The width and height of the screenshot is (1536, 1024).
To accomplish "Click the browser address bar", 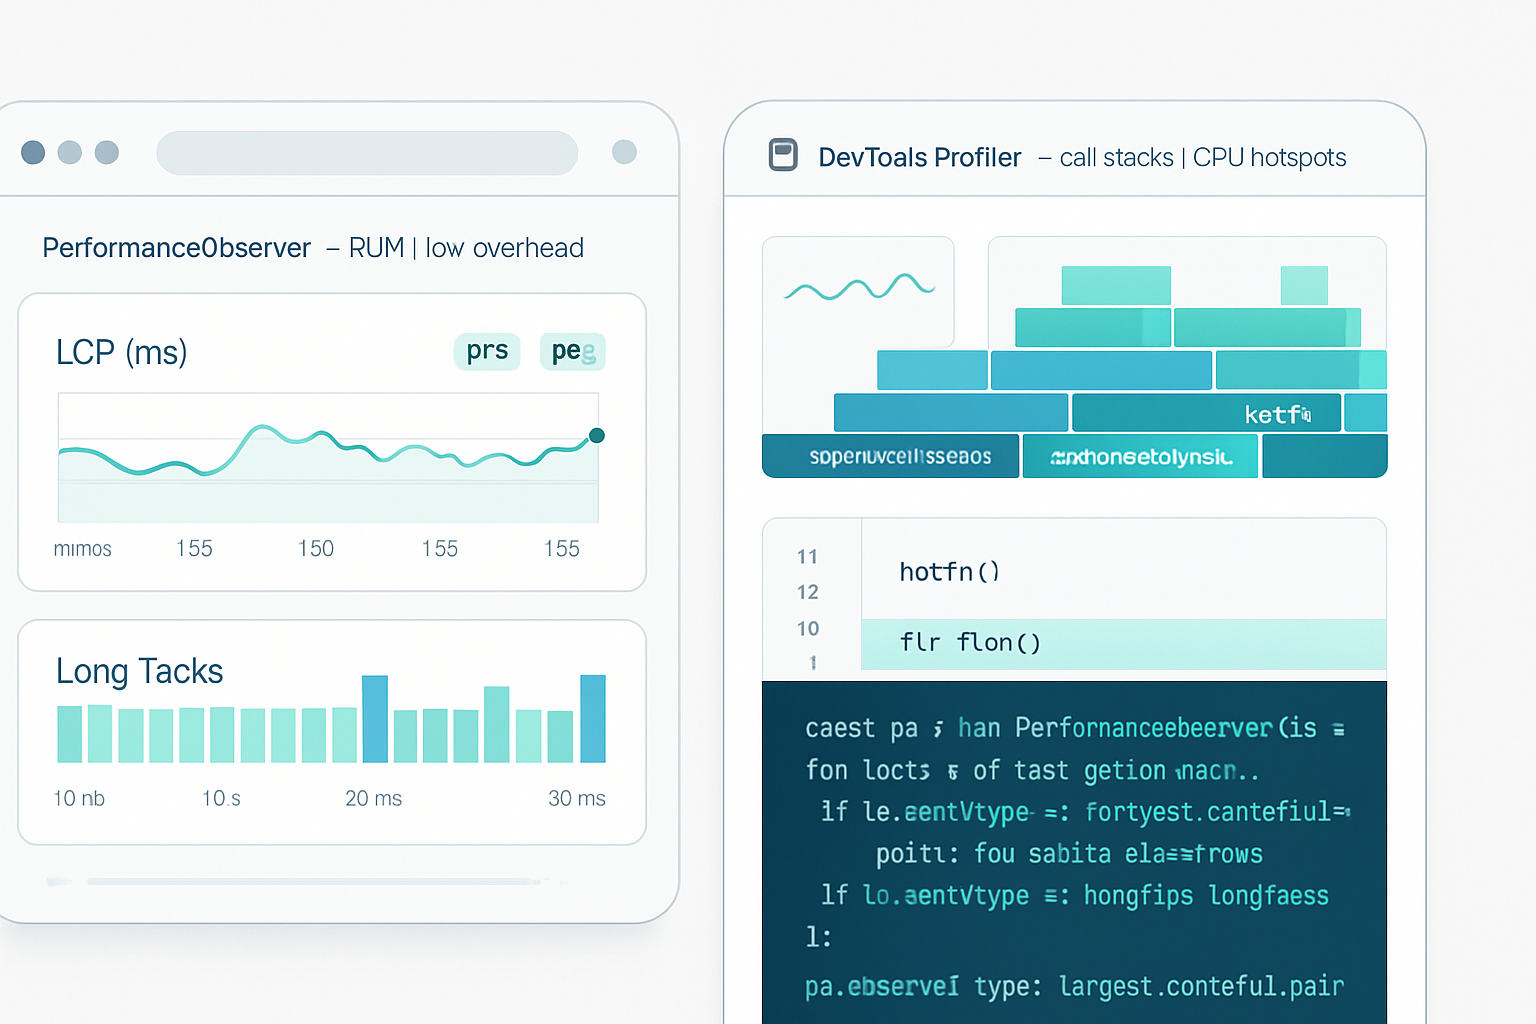I will (367, 152).
